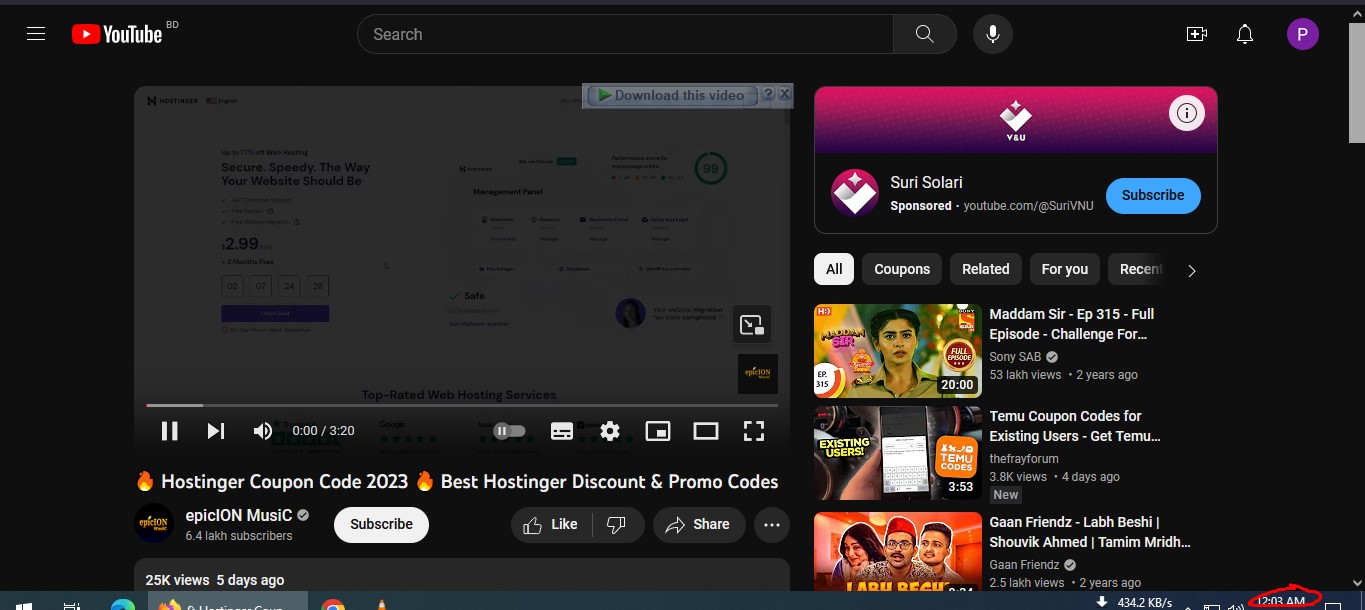This screenshot has width=1365, height=610.
Task: Open Maddam Sir Ep 315 video title
Action: pos(1072,324)
